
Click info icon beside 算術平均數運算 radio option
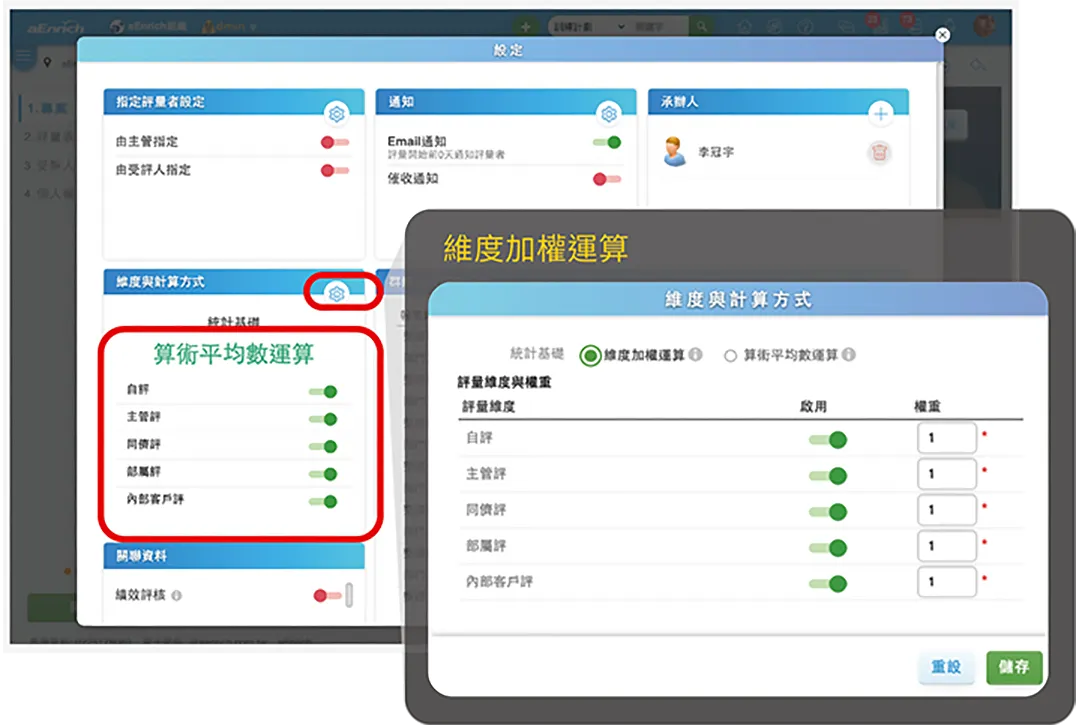[x=849, y=355]
